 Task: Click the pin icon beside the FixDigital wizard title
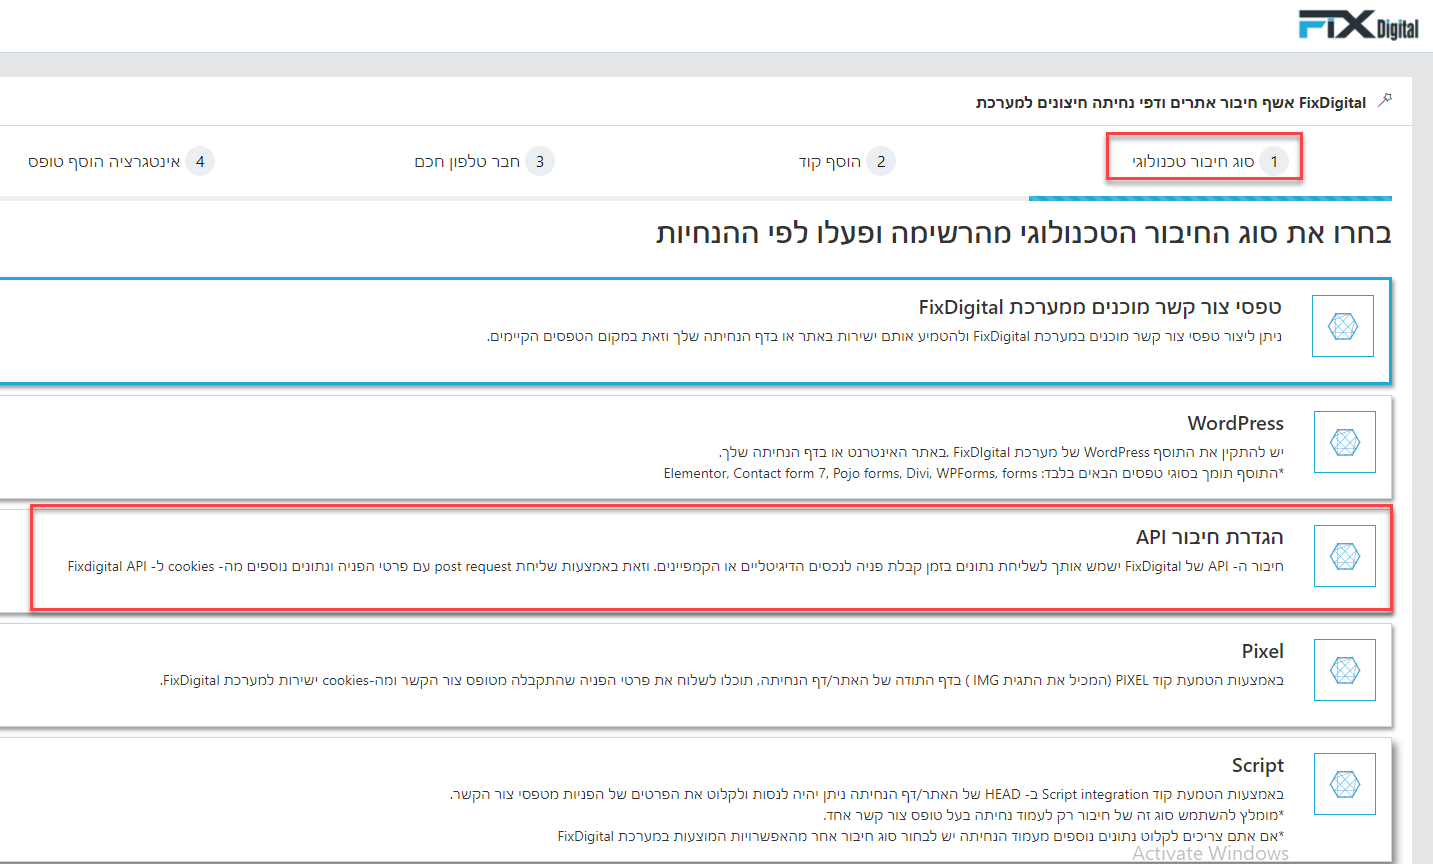[x=1385, y=100]
